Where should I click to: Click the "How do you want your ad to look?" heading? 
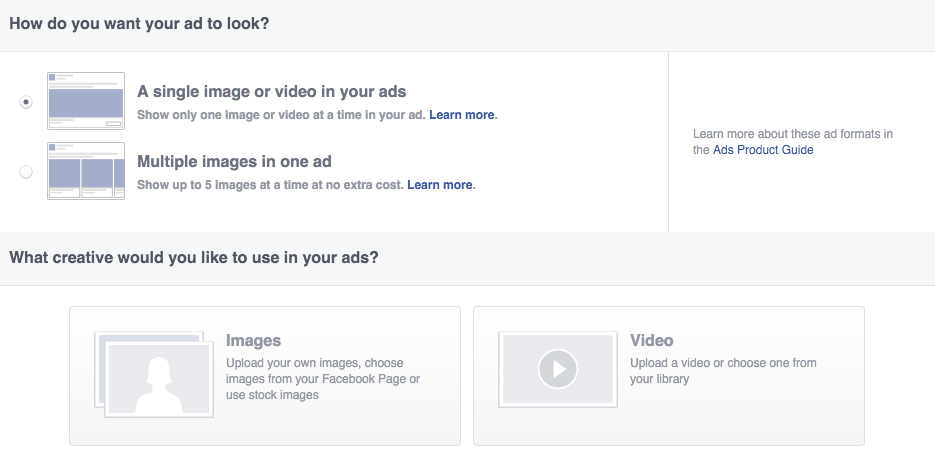[141, 24]
